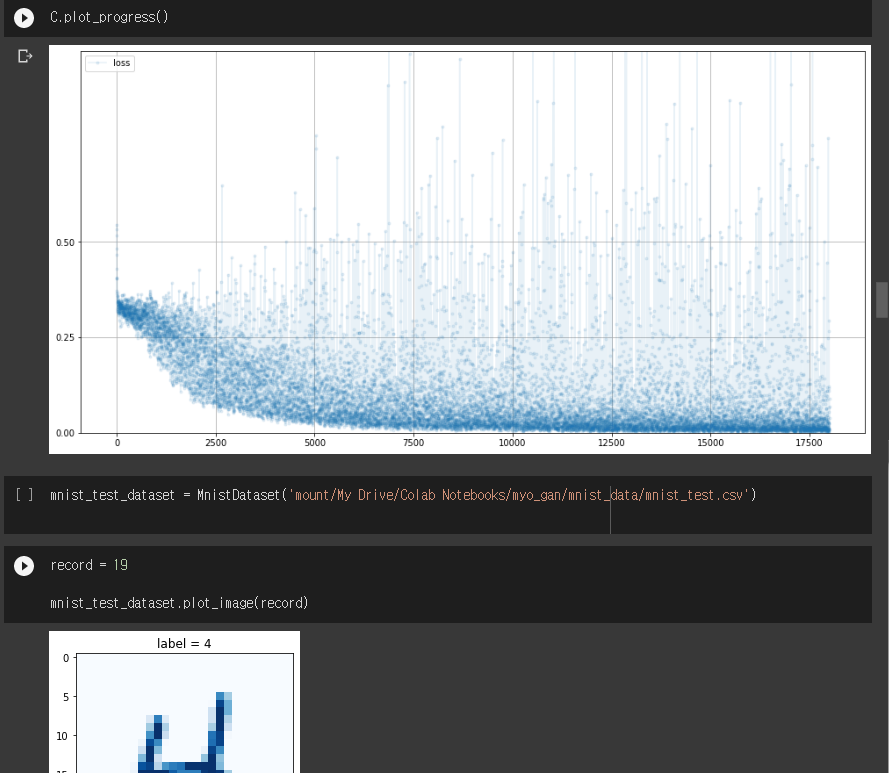Screen dimensions: 889x773
Task: Click the cell output toggle icon
Action: click(25, 56)
